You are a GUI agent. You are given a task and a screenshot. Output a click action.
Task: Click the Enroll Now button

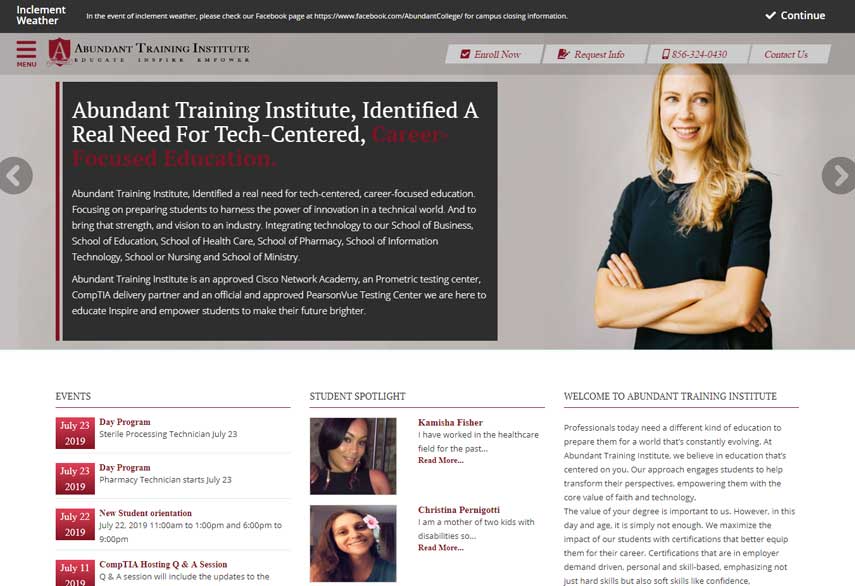coord(493,54)
